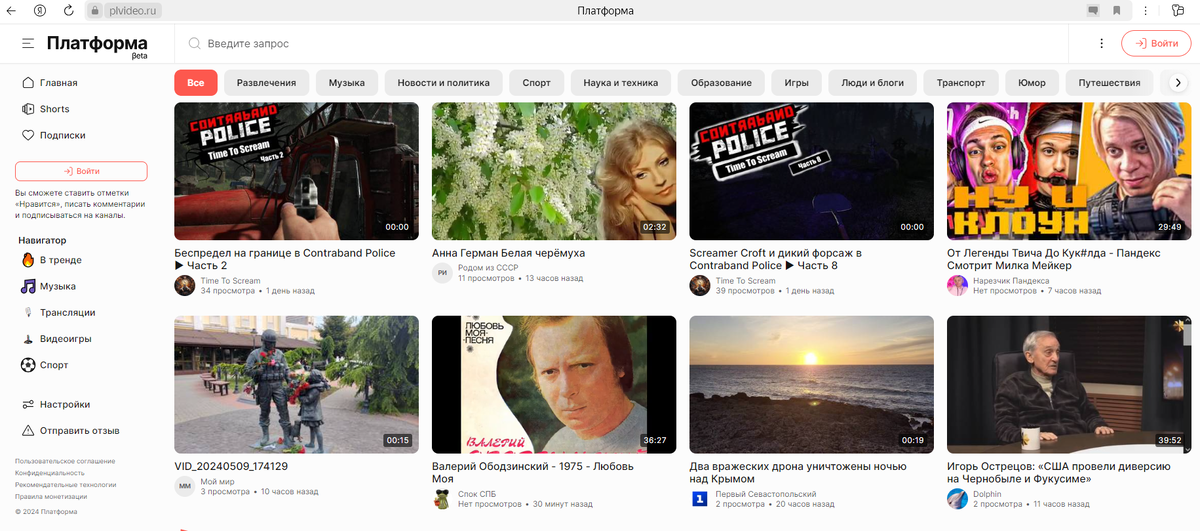The width and height of the screenshot is (1200, 531).
Task: Select the Развлечения category chip
Action: 266,83
